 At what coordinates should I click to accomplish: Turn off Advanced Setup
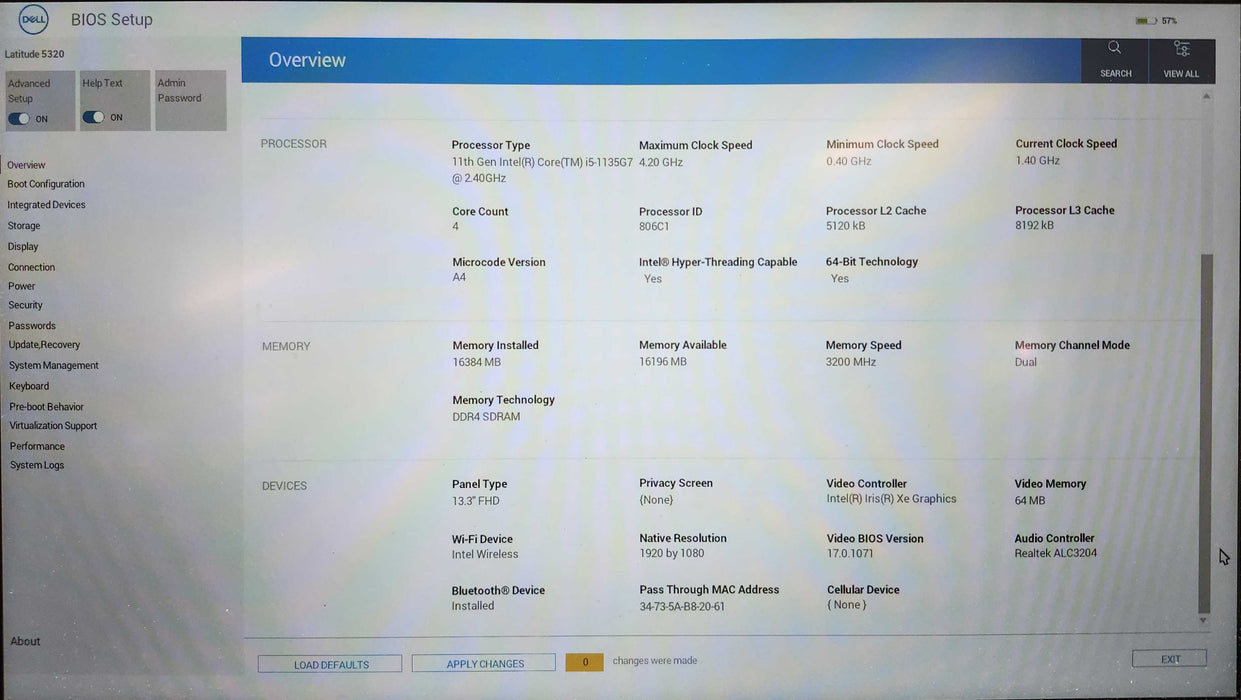pos(19,117)
